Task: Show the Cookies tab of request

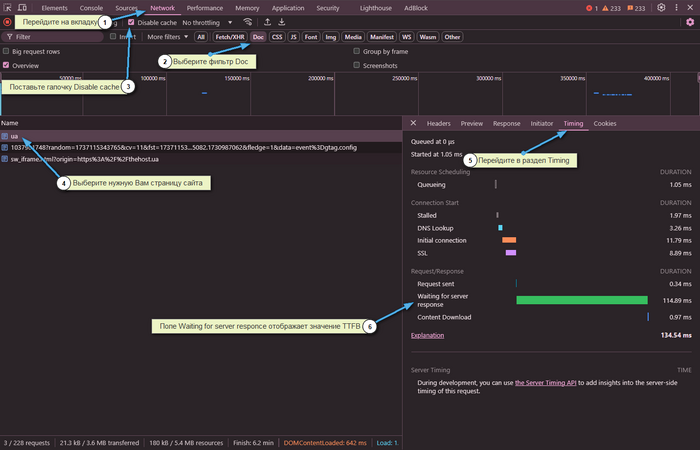Action: click(x=604, y=123)
